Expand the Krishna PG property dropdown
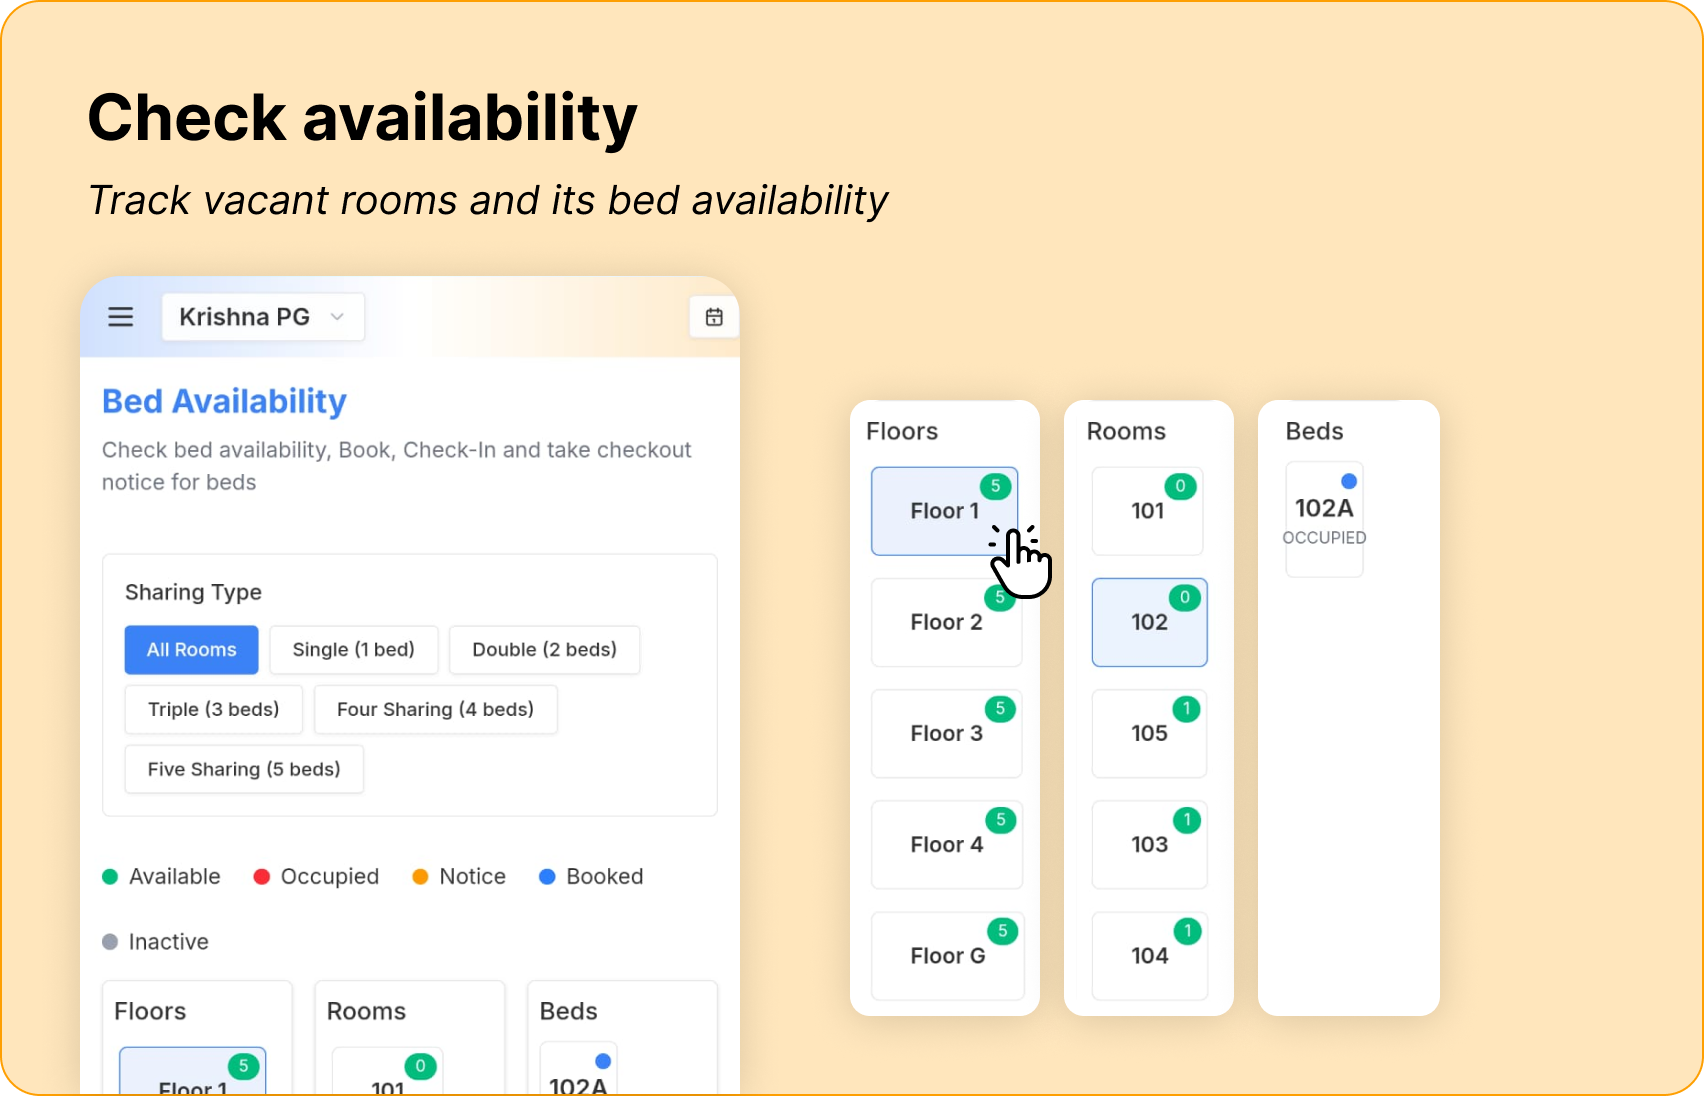Screen dimensions: 1704x1096 (262, 317)
